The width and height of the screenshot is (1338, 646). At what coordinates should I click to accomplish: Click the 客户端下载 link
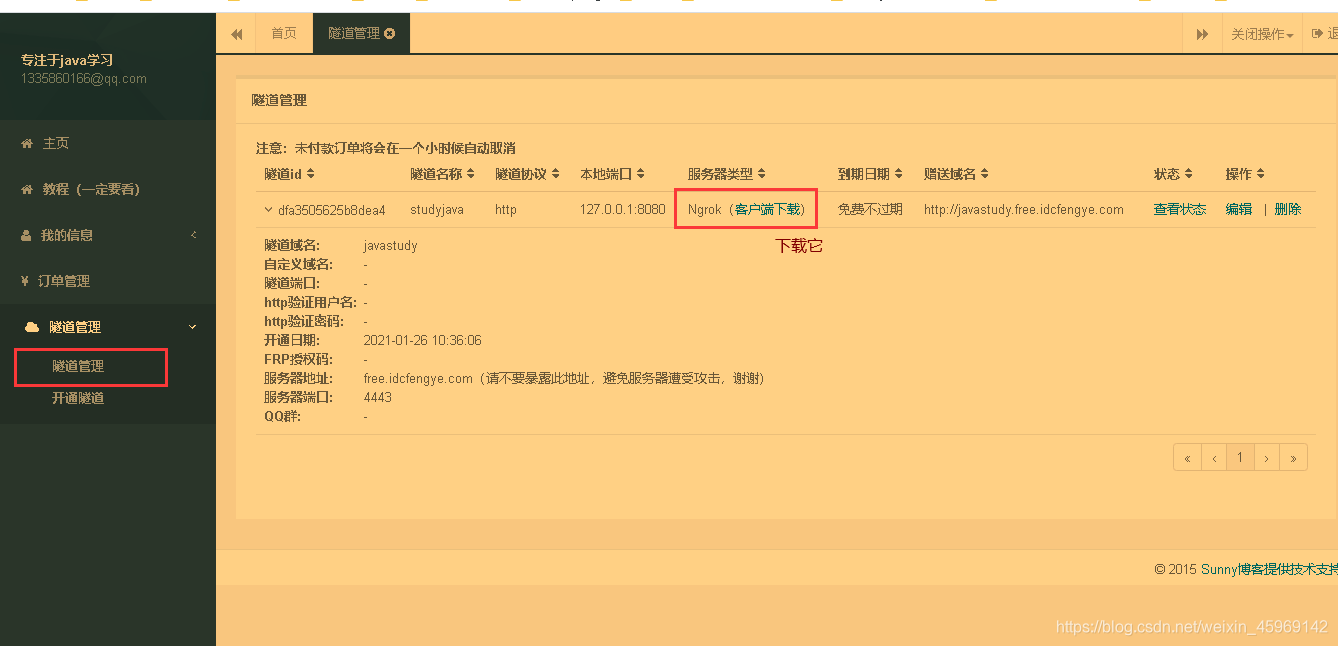pos(767,210)
